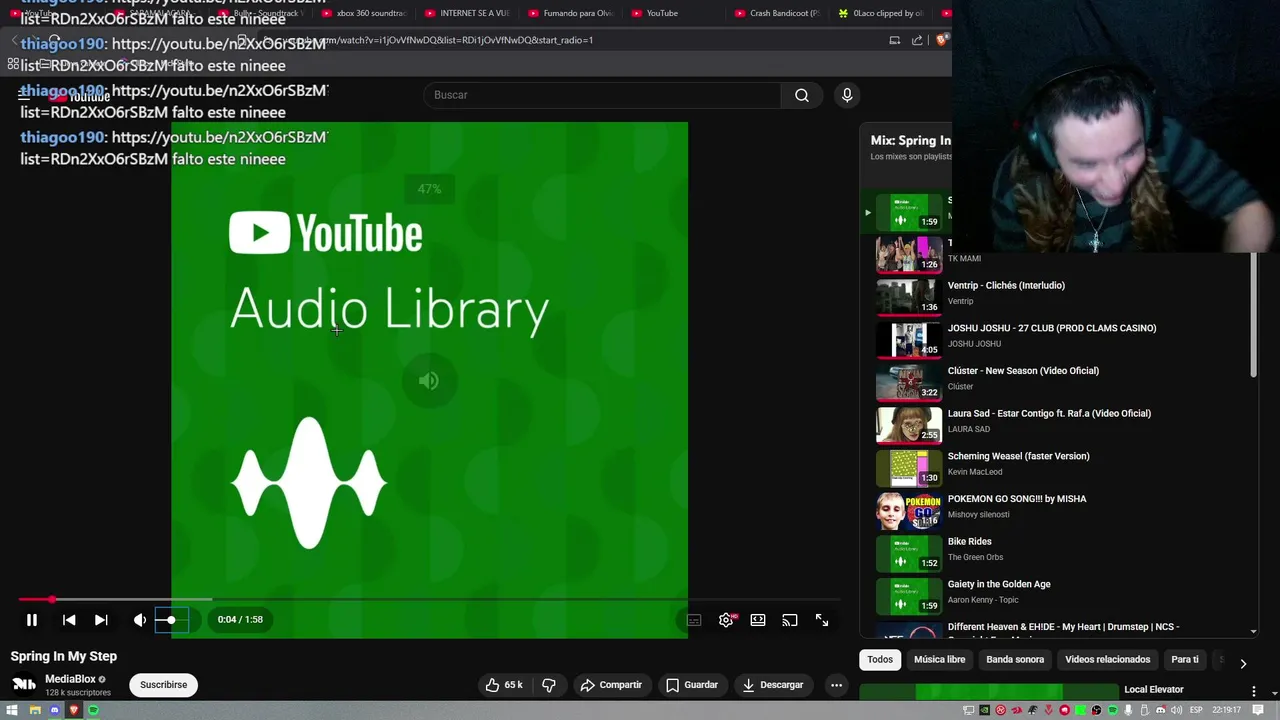Screen dimensions: 1280x720
Task: Like the video with 65 k likes
Action: 504,685
